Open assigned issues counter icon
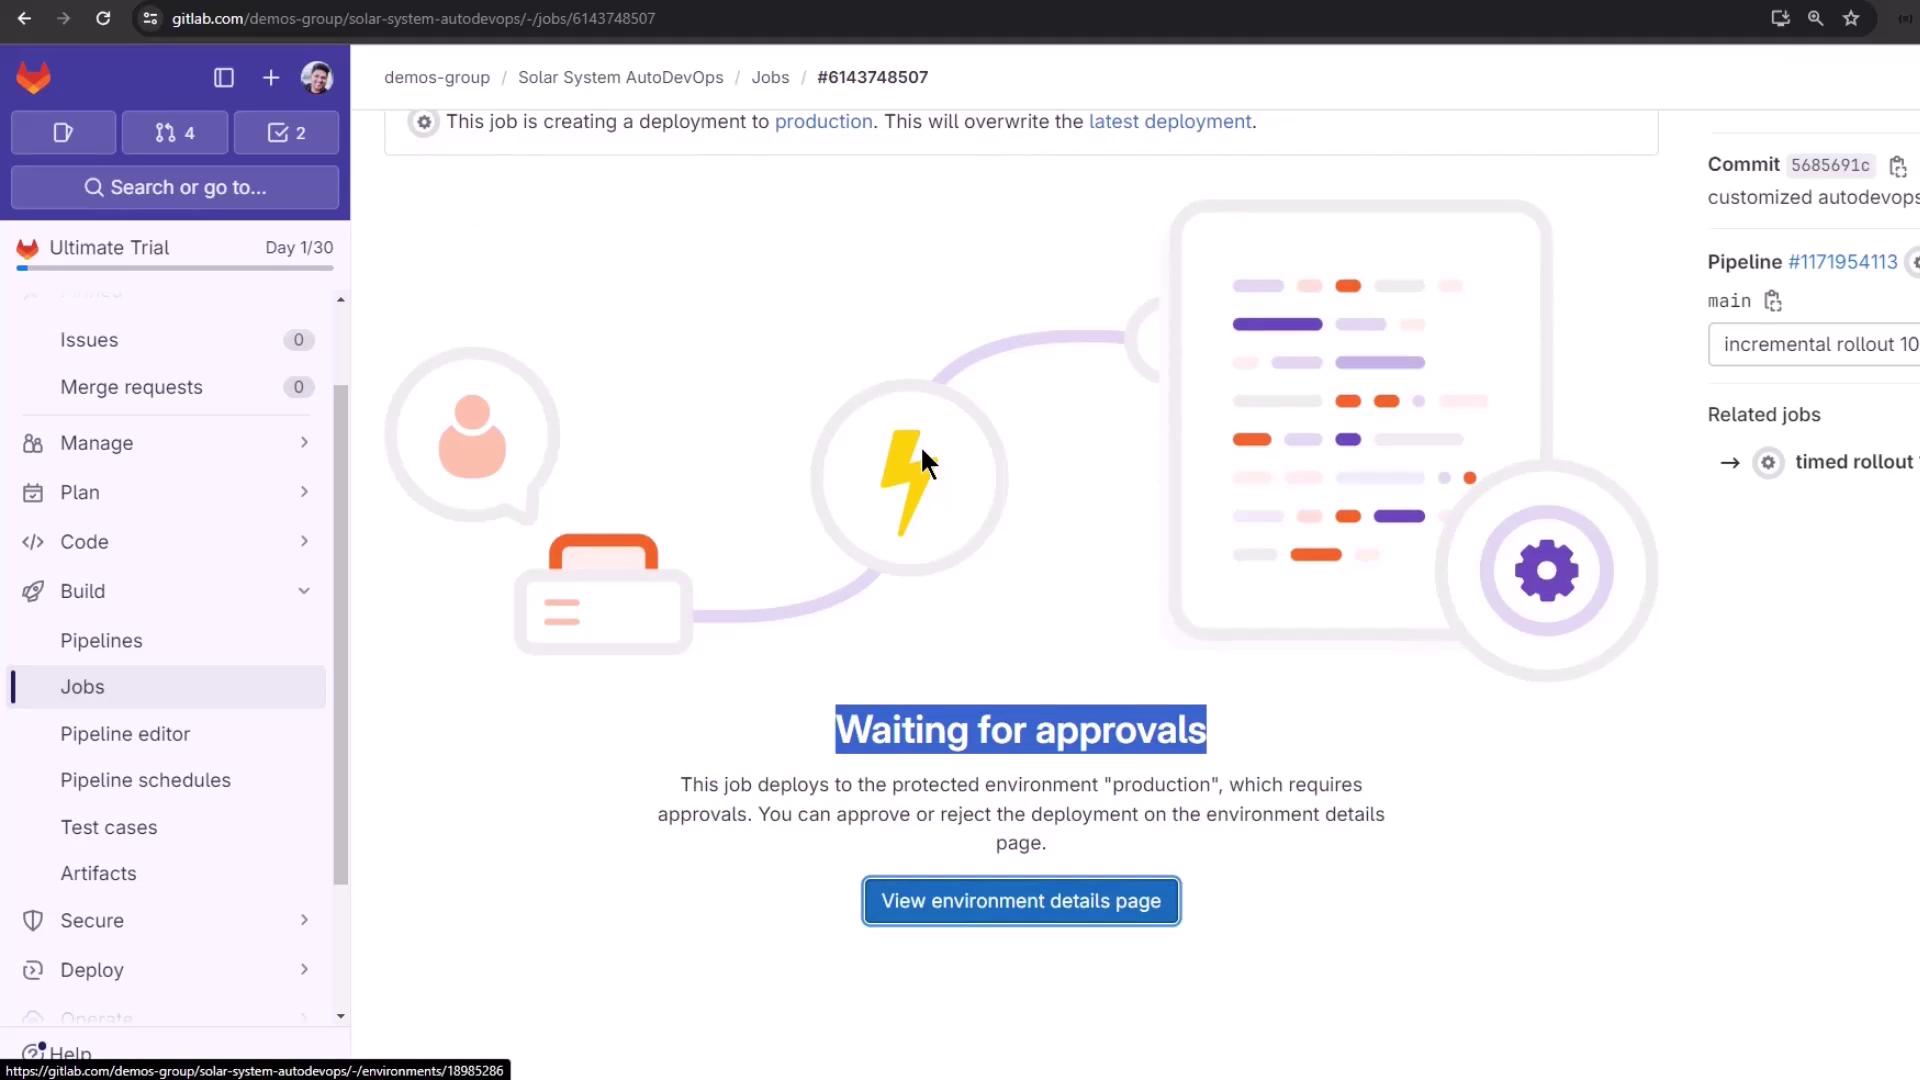Image resolution: width=1920 pixels, height=1080 pixels. coord(63,132)
